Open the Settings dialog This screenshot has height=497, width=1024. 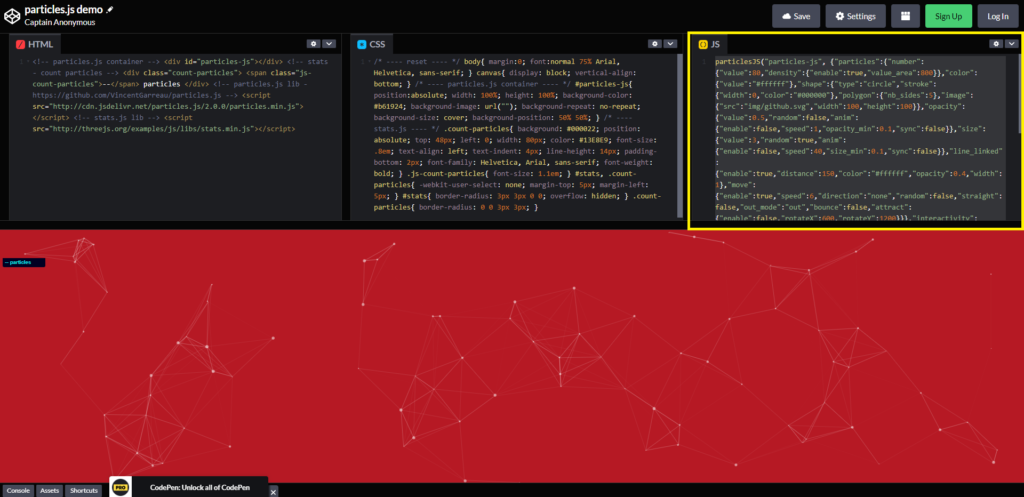coord(856,16)
